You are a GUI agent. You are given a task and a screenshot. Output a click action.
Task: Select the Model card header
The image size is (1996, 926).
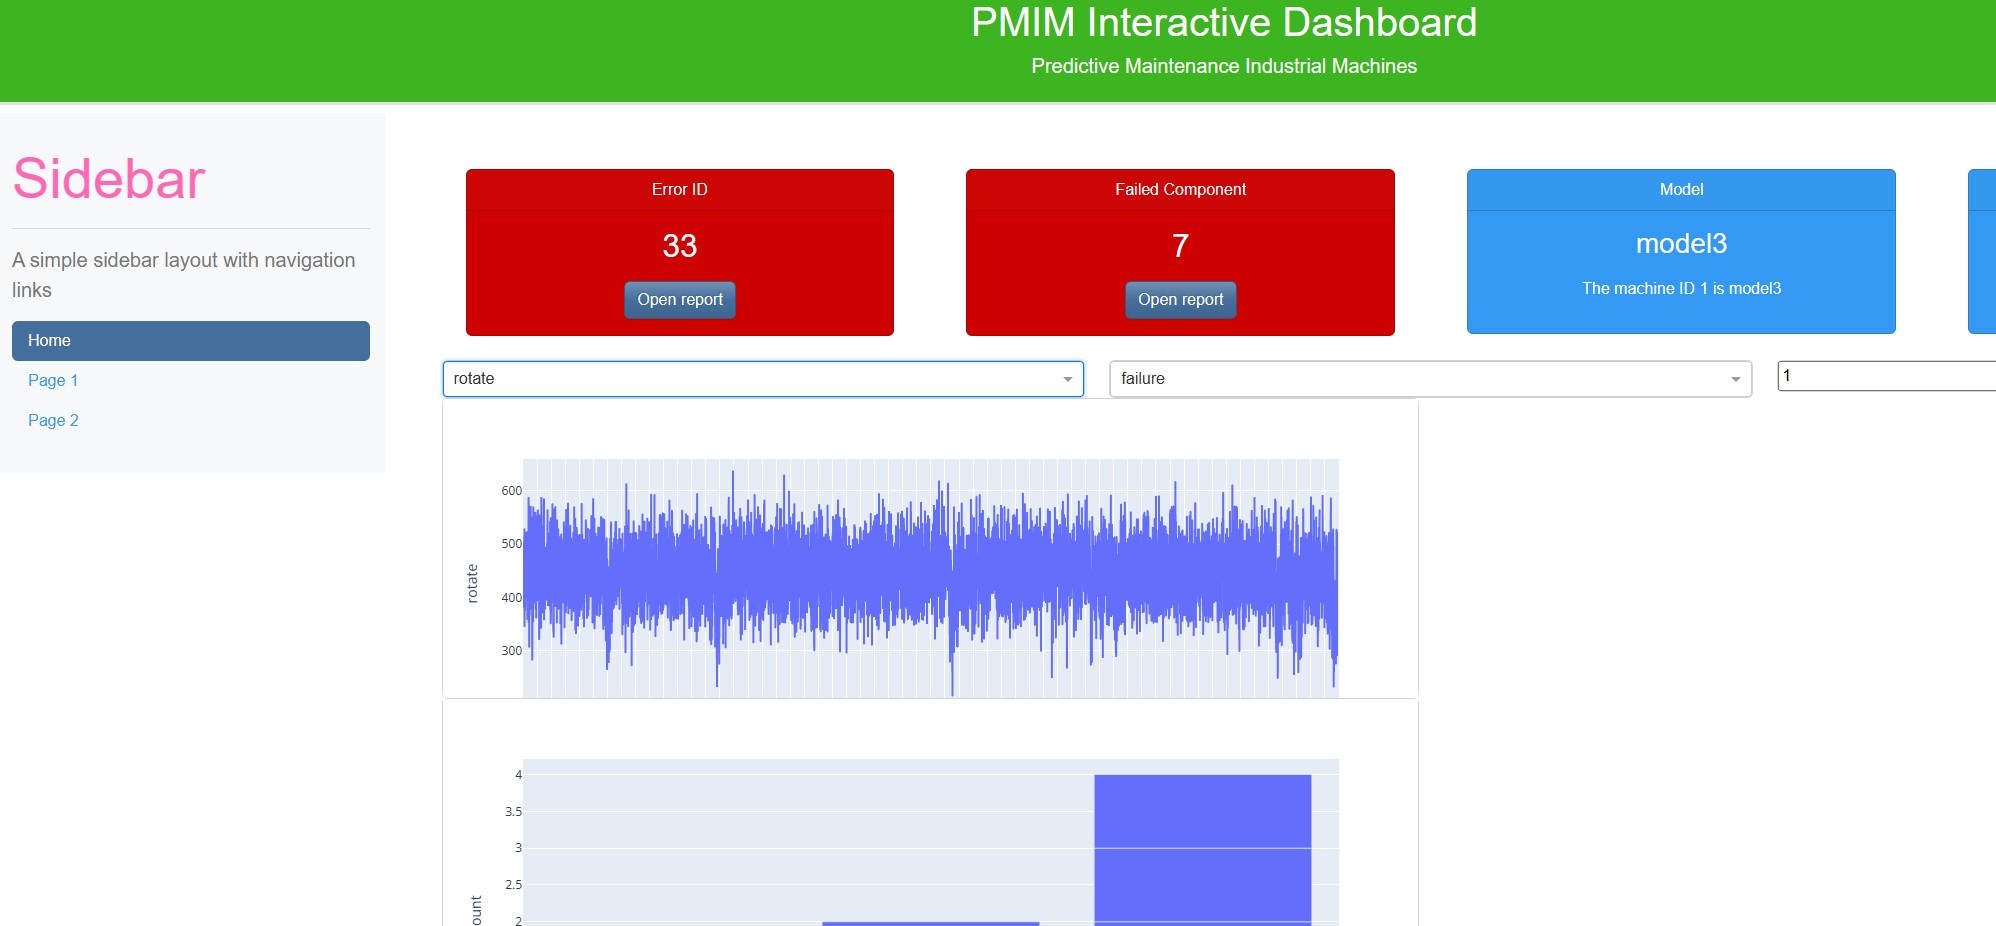click(1681, 190)
